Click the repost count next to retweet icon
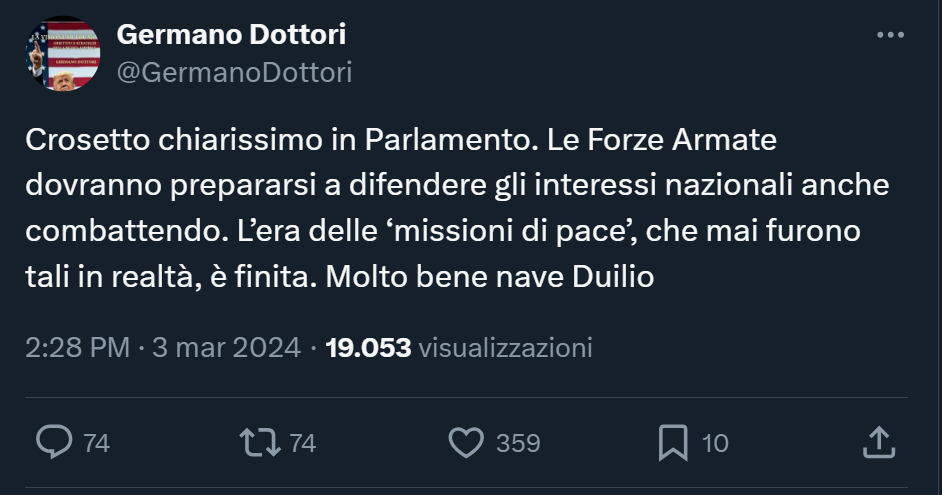The height and width of the screenshot is (495, 942). (302, 442)
